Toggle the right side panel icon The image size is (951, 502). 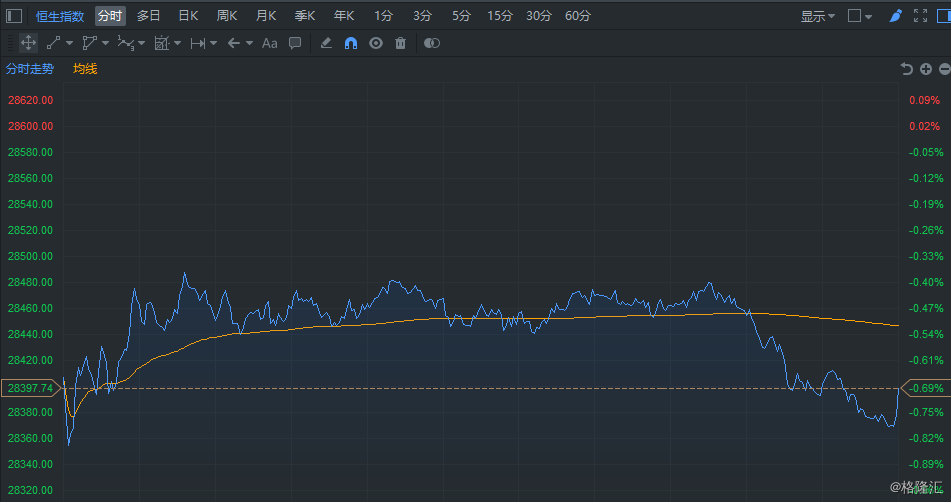click(x=944, y=16)
